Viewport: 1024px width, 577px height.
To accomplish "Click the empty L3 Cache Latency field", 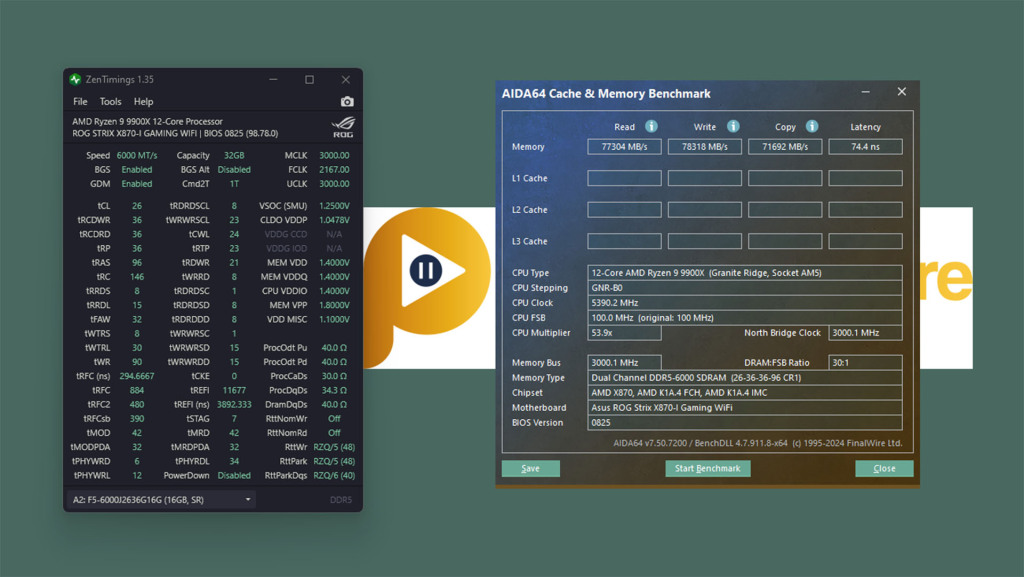I will tap(865, 241).
